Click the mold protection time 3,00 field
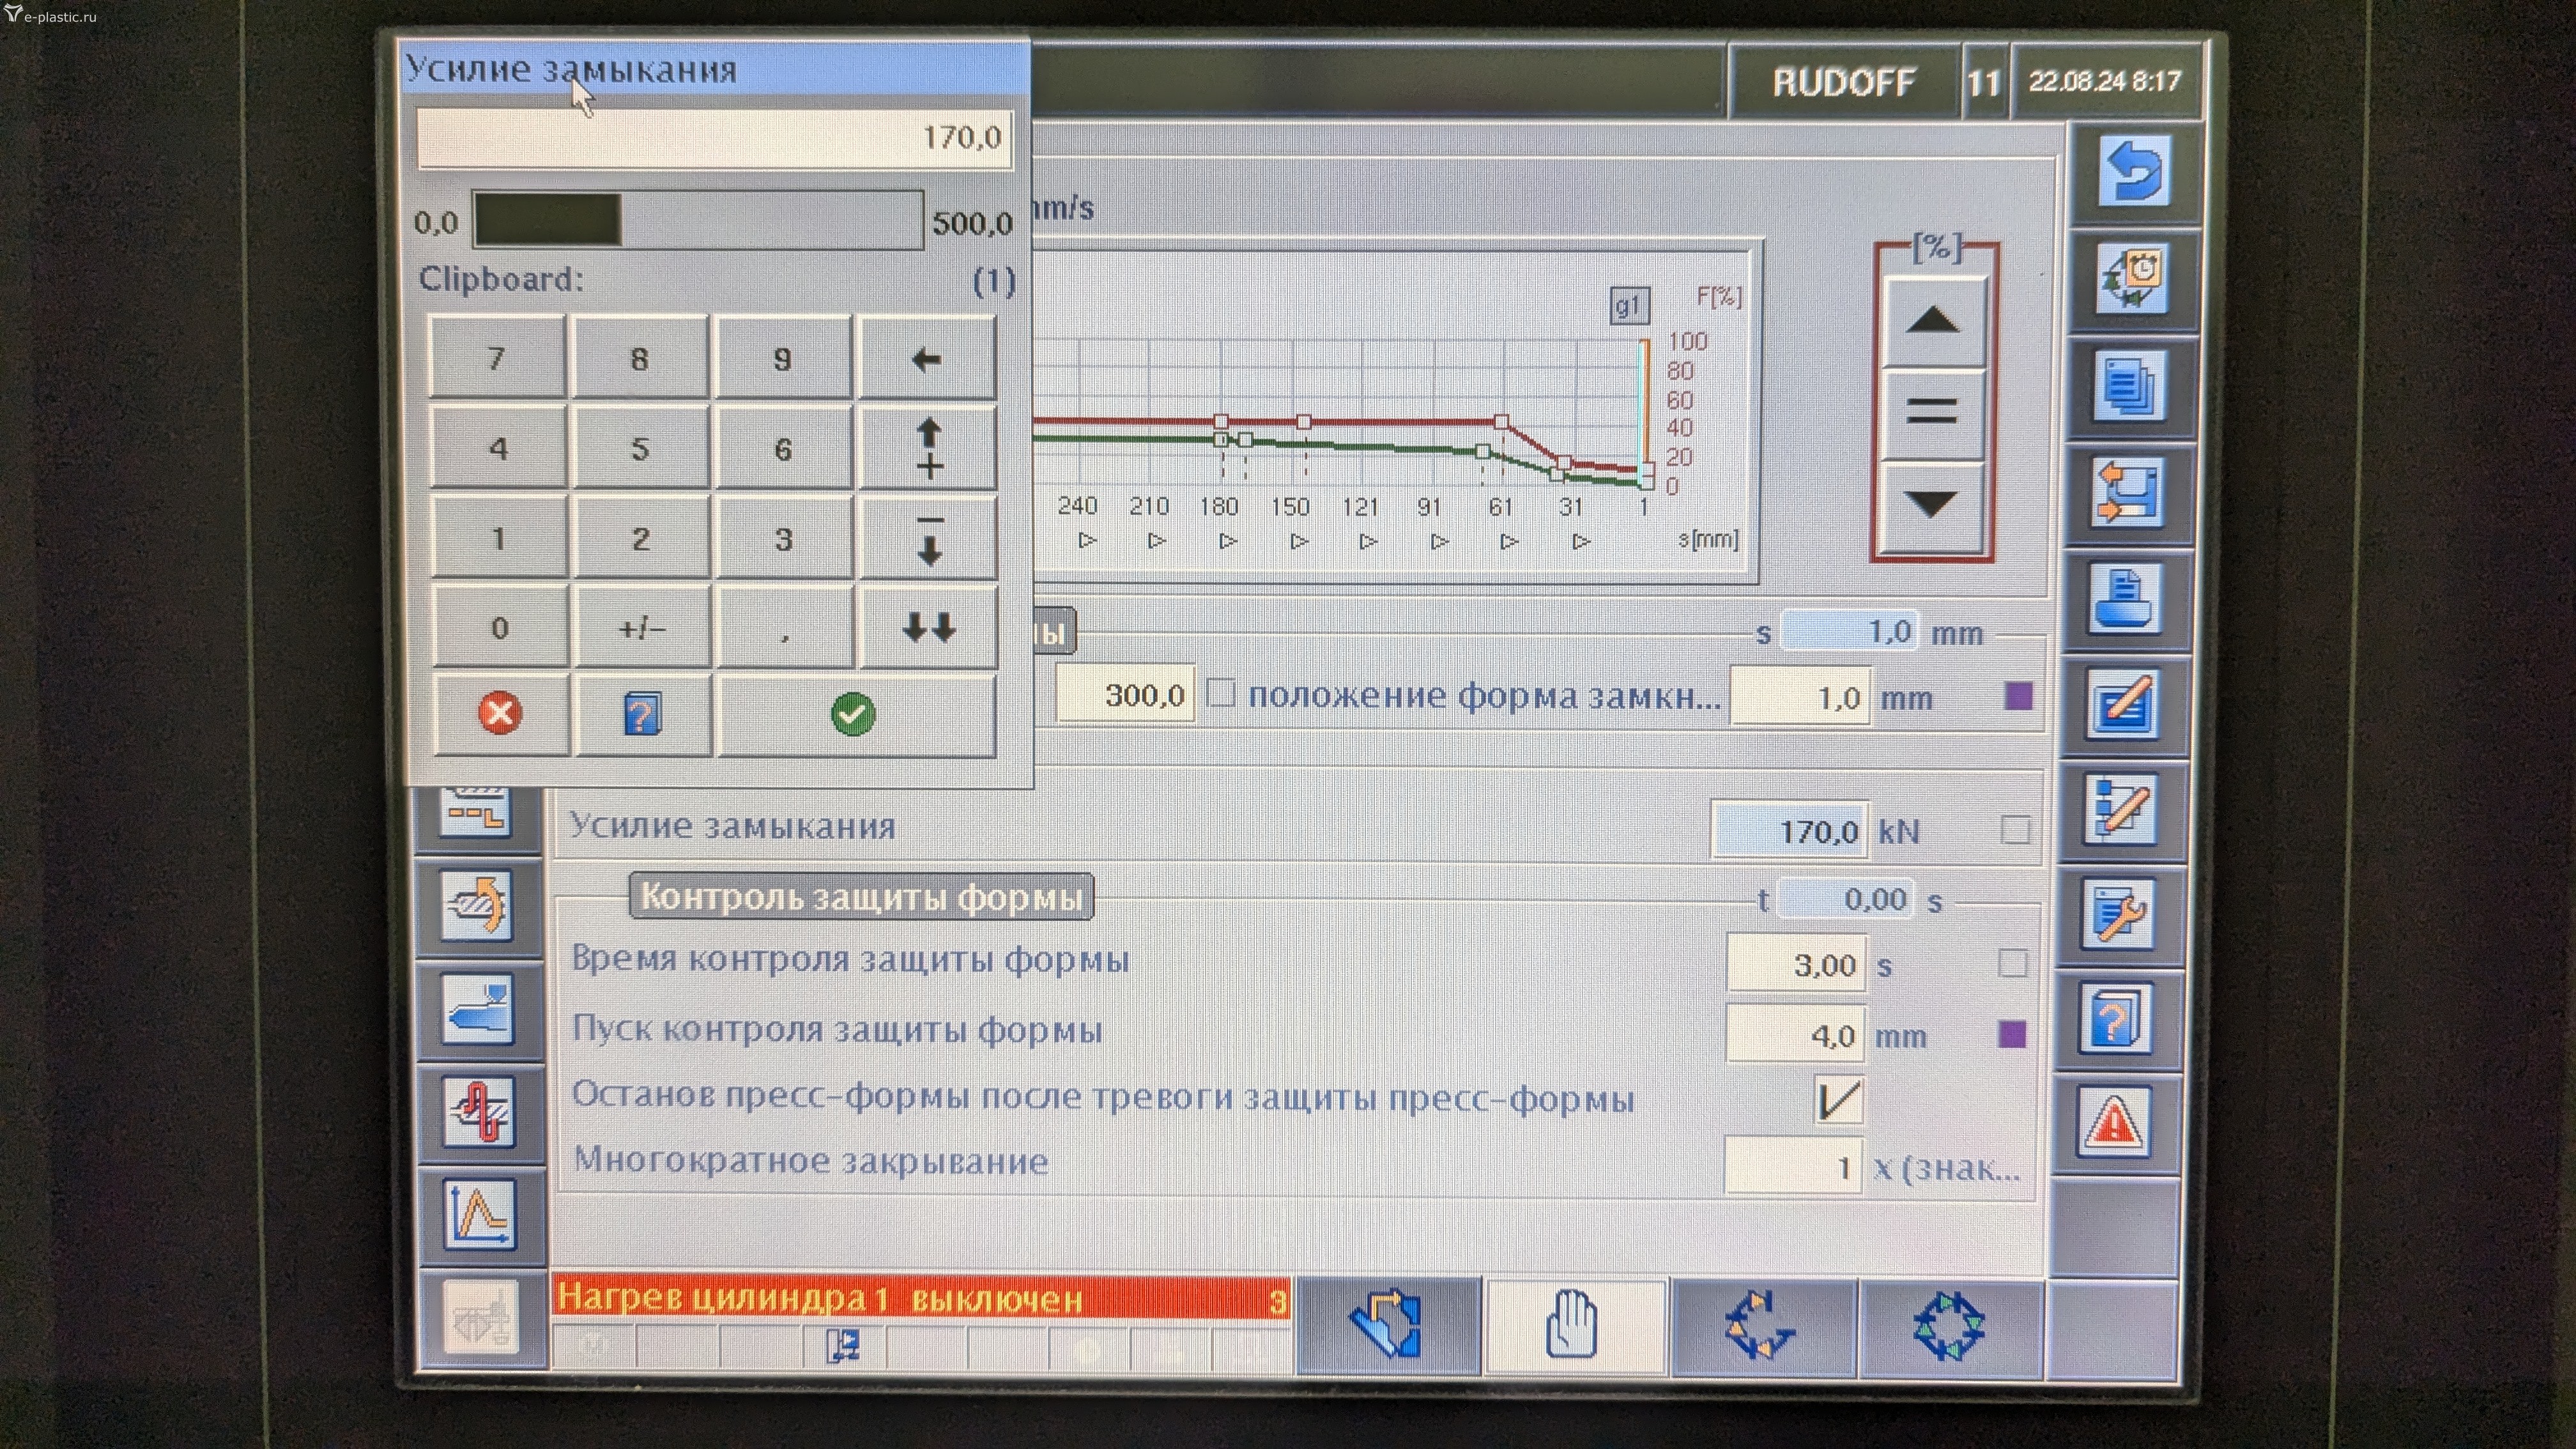Viewport: 2576px width, 1449px height. pos(1796,965)
